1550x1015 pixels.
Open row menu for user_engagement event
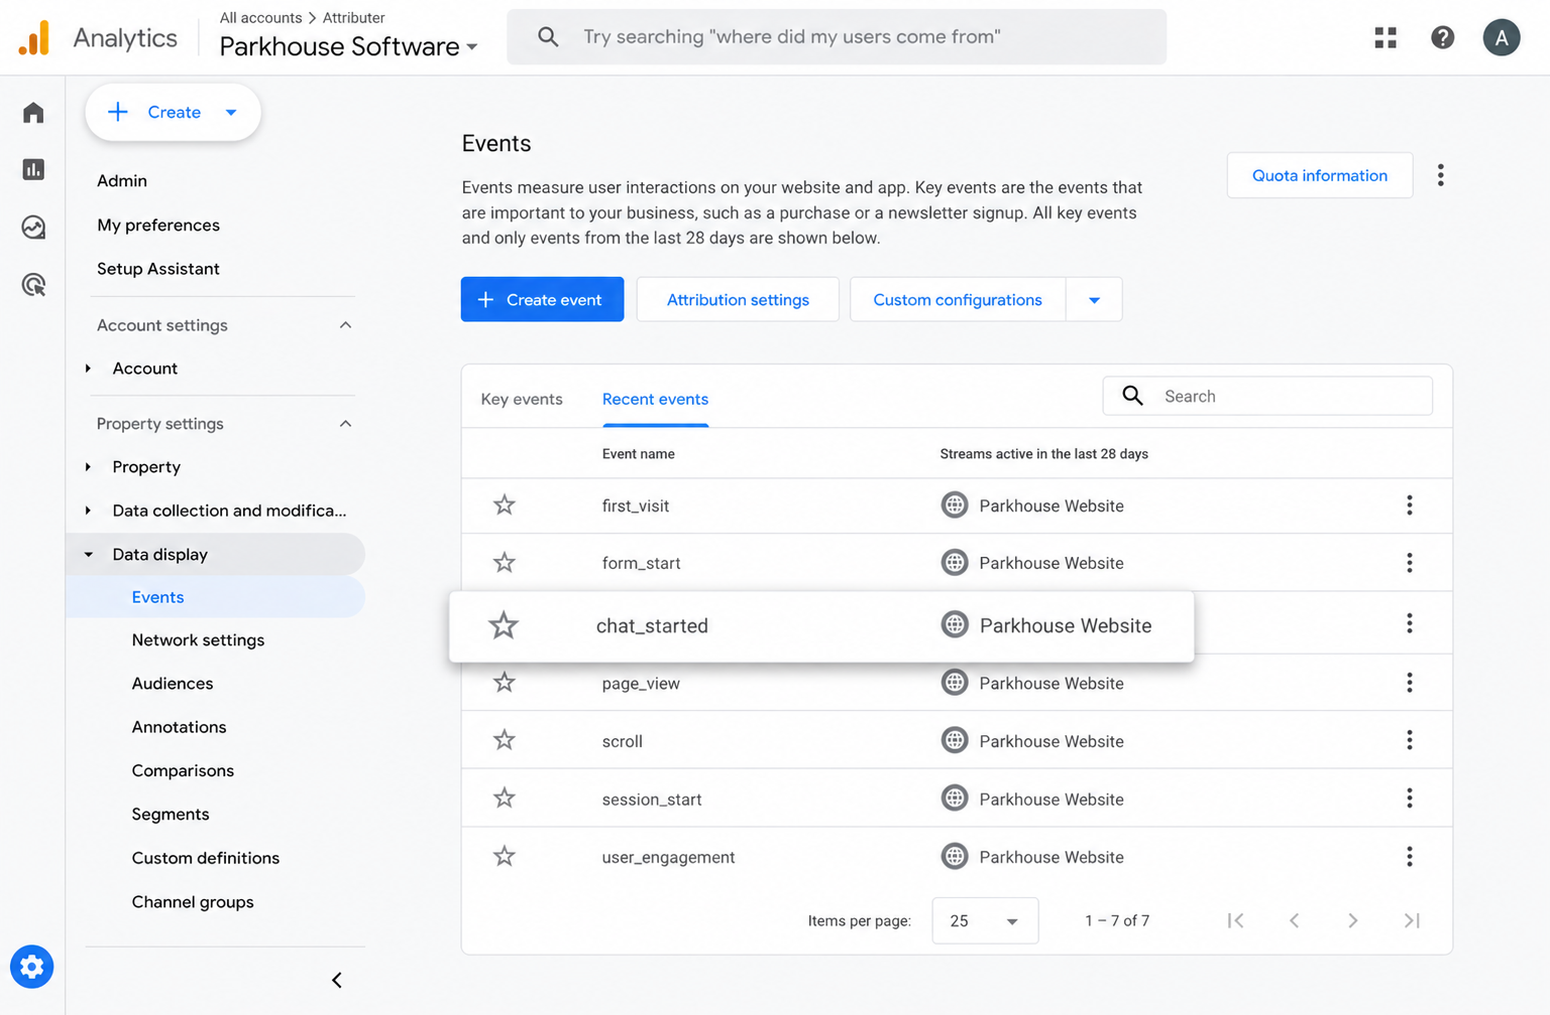1409,857
